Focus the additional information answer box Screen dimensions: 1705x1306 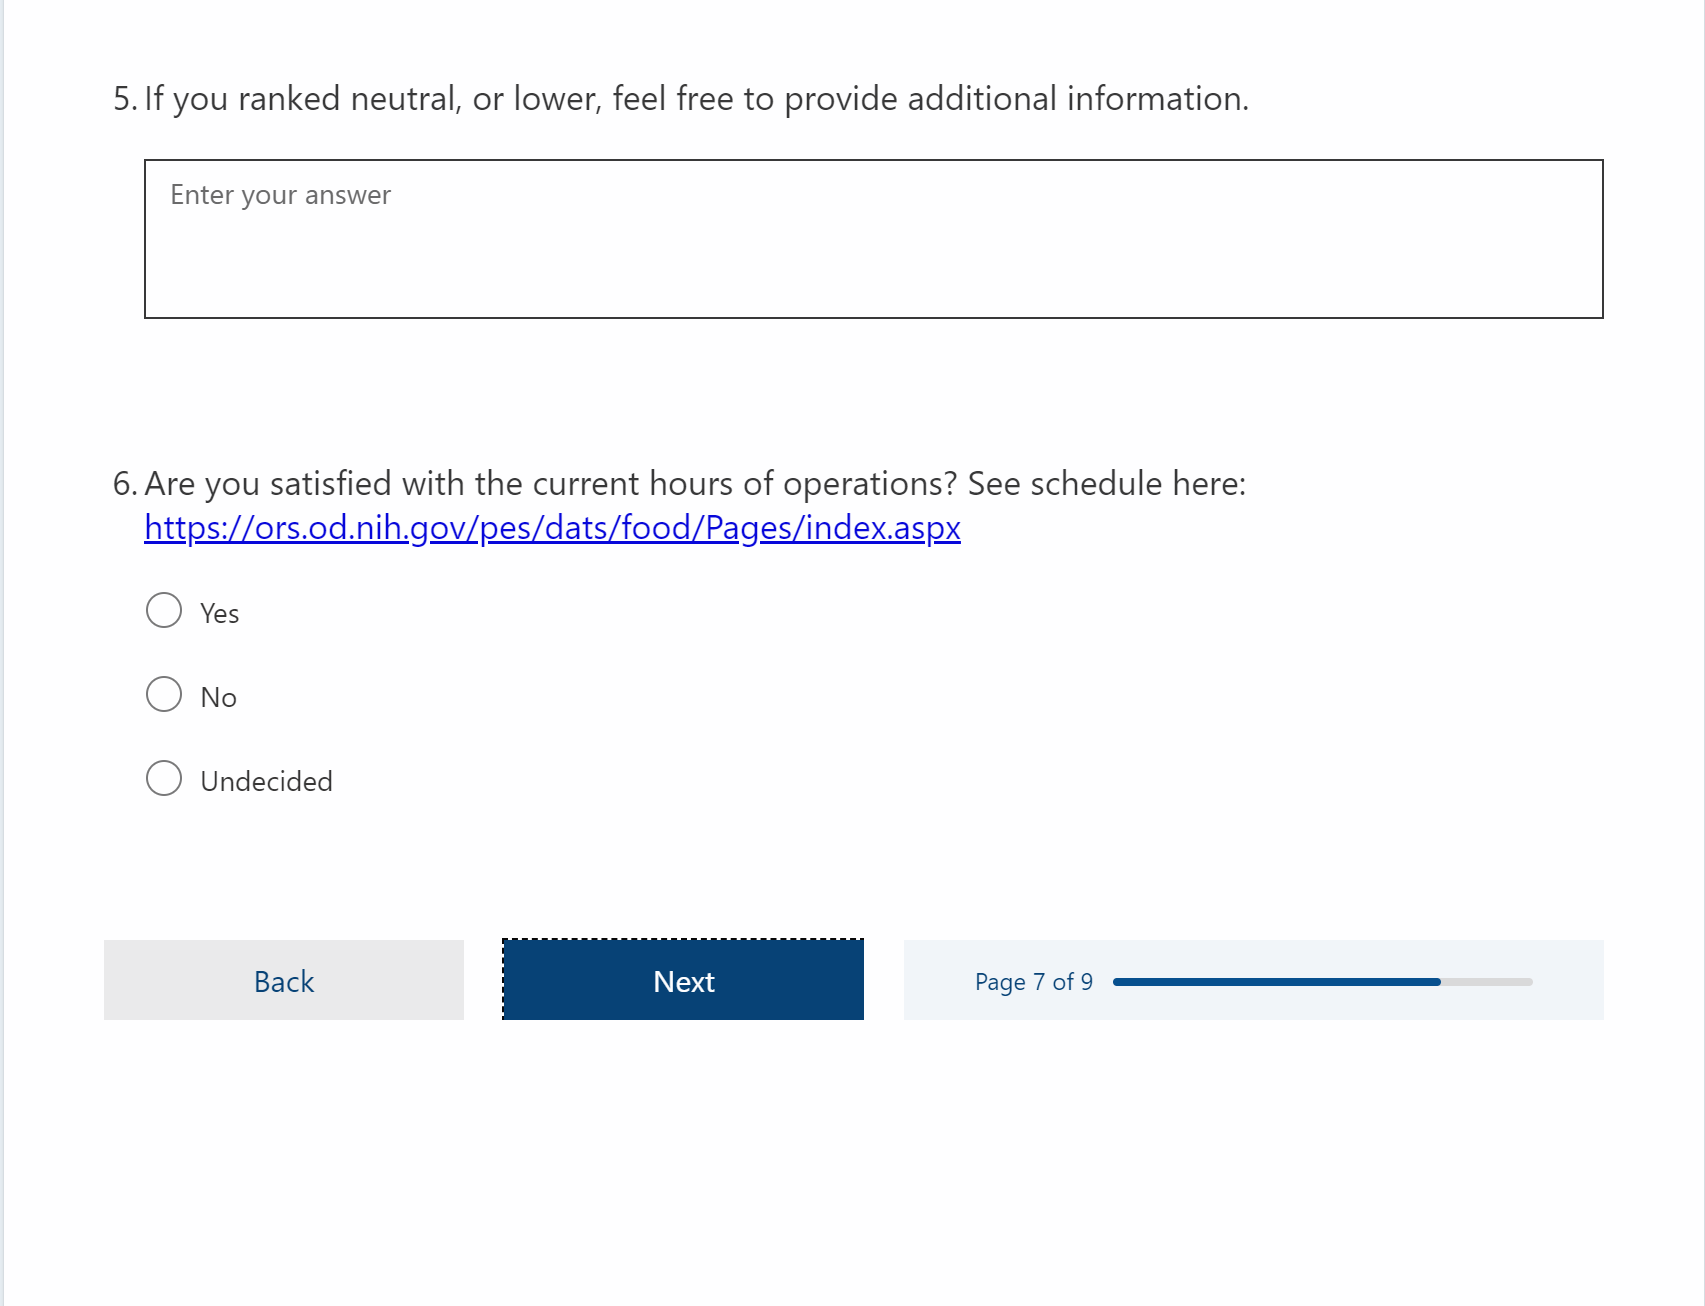[x=873, y=239]
